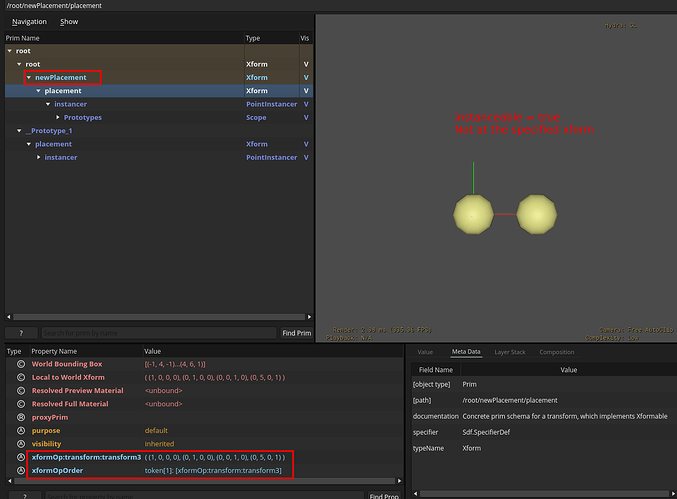Image resolution: width=677 pixels, height=499 pixels.
Task: Click the property search help question button
Action: click(25, 496)
